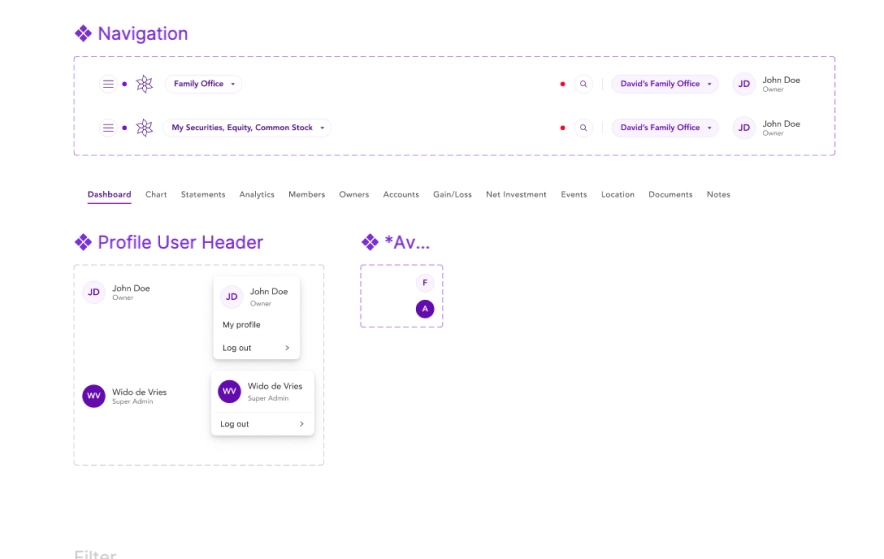Open the hamburger menu in the first navigation bar

click(108, 84)
